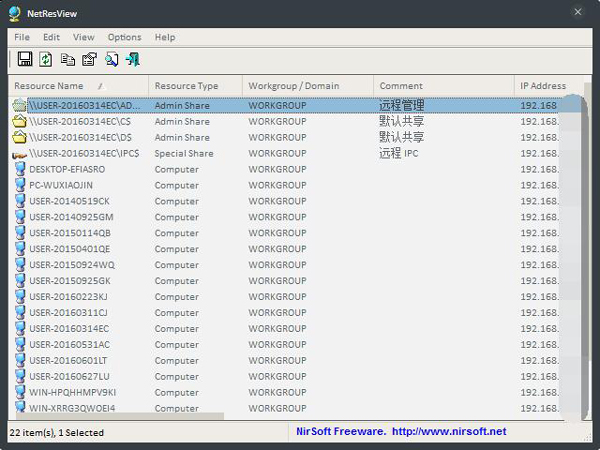The image size is (600, 450).
Task: Click the computer icon for USER-20150925GK
Action: tap(20, 280)
